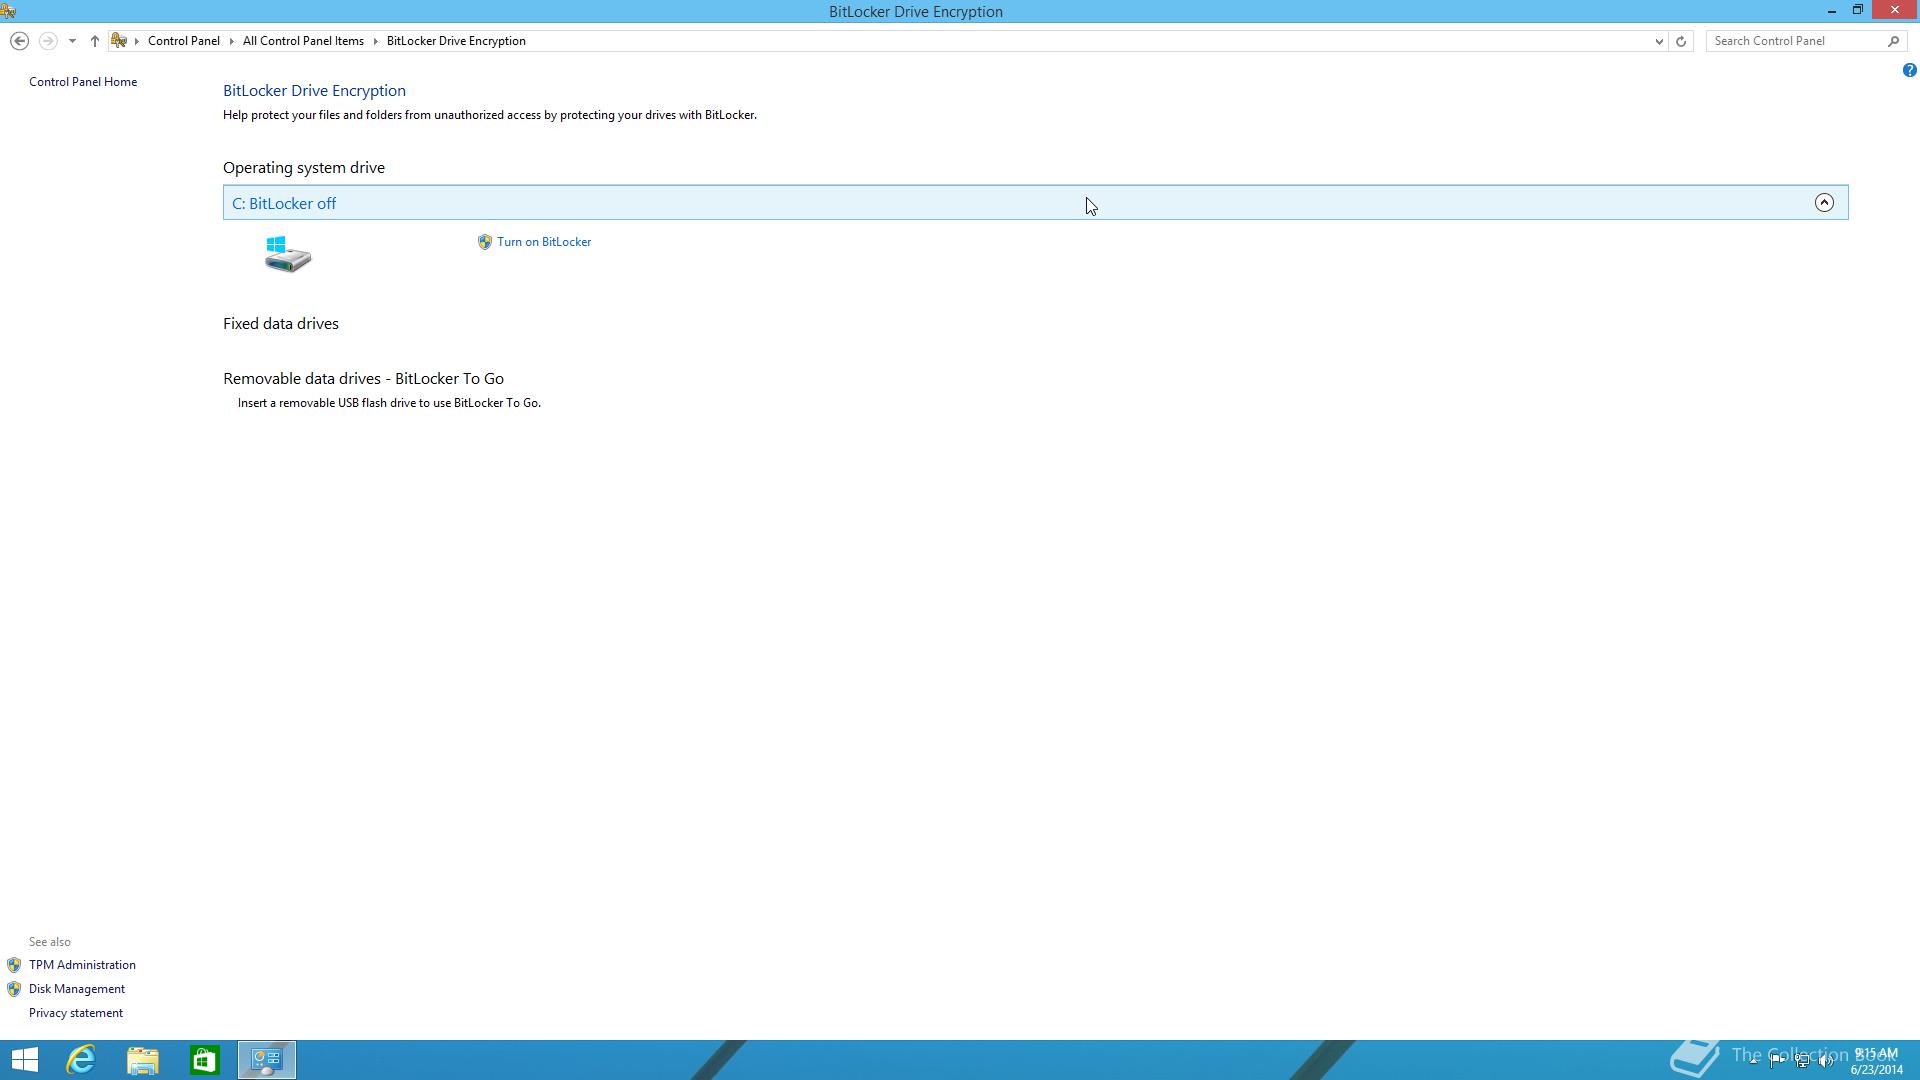
Task: Go back using the Back arrow
Action: [19, 41]
